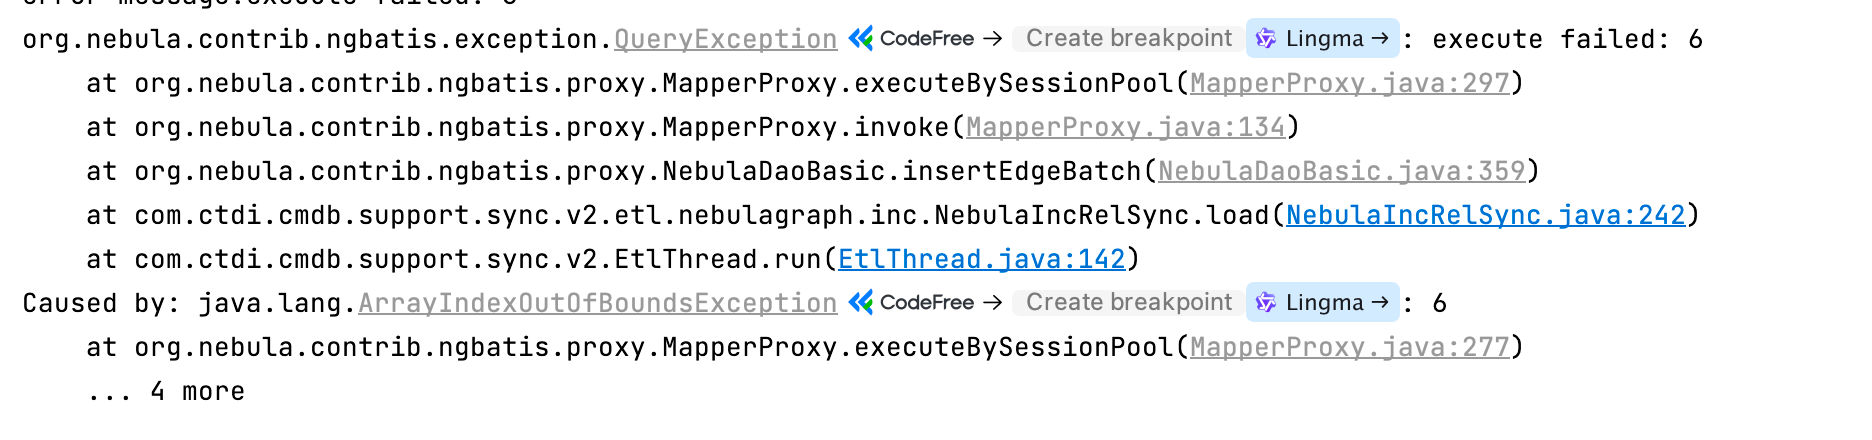The height and width of the screenshot is (440, 1872).
Task: Click the CodeFree logo beside ArrayIndexOutOfBoundsException
Action: click(x=860, y=303)
